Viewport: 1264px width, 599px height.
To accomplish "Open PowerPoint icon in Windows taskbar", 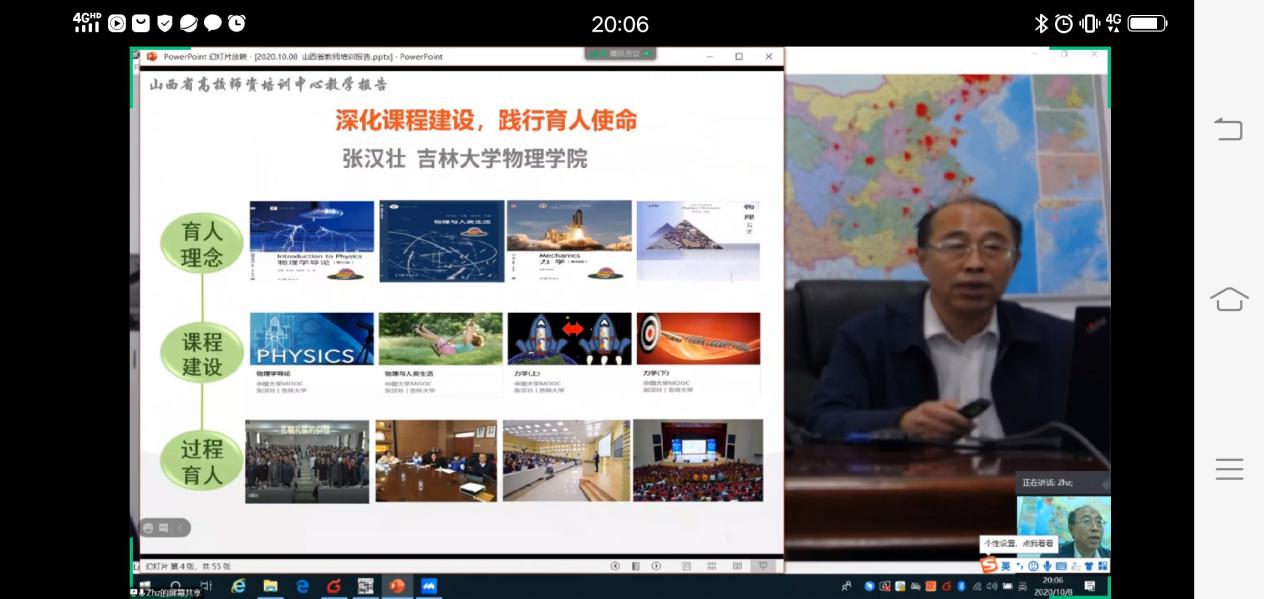I will pos(397,586).
